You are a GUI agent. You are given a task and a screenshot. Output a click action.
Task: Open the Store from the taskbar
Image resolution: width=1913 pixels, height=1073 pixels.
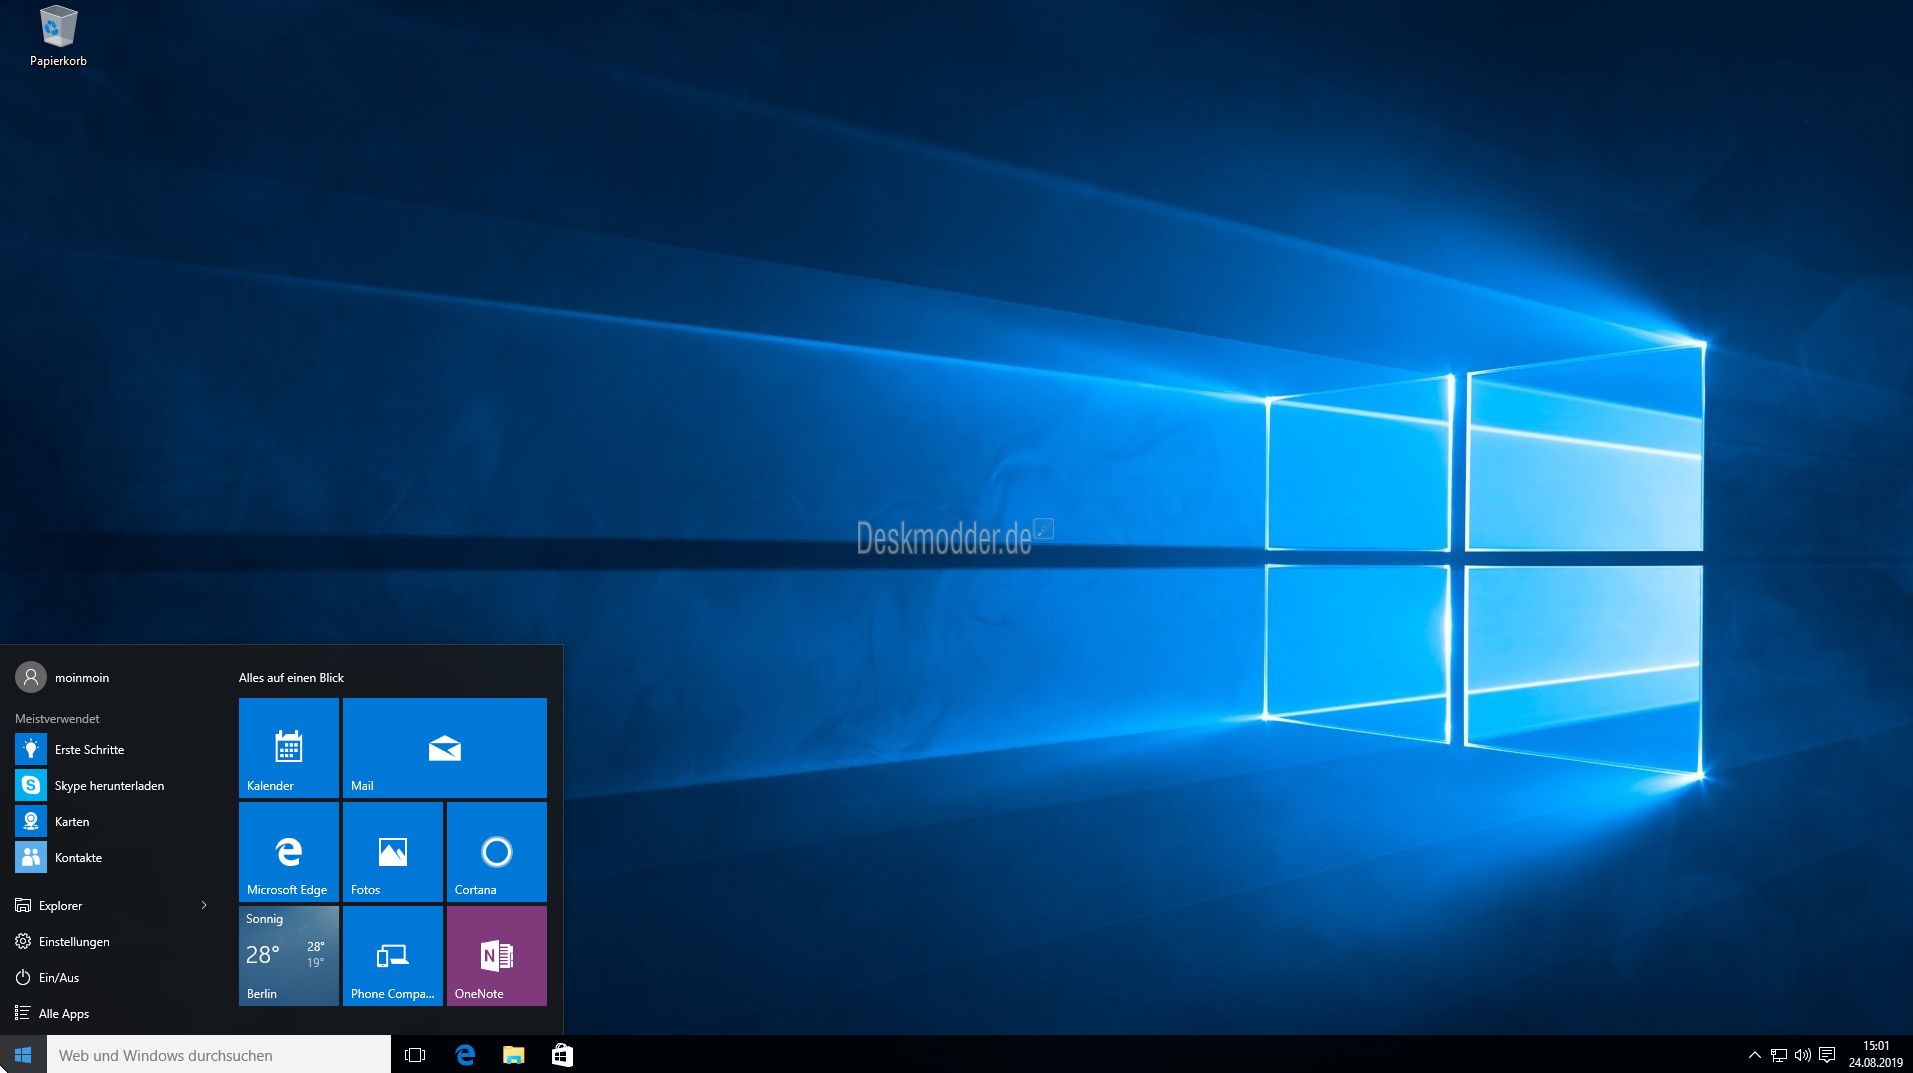click(562, 1055)
